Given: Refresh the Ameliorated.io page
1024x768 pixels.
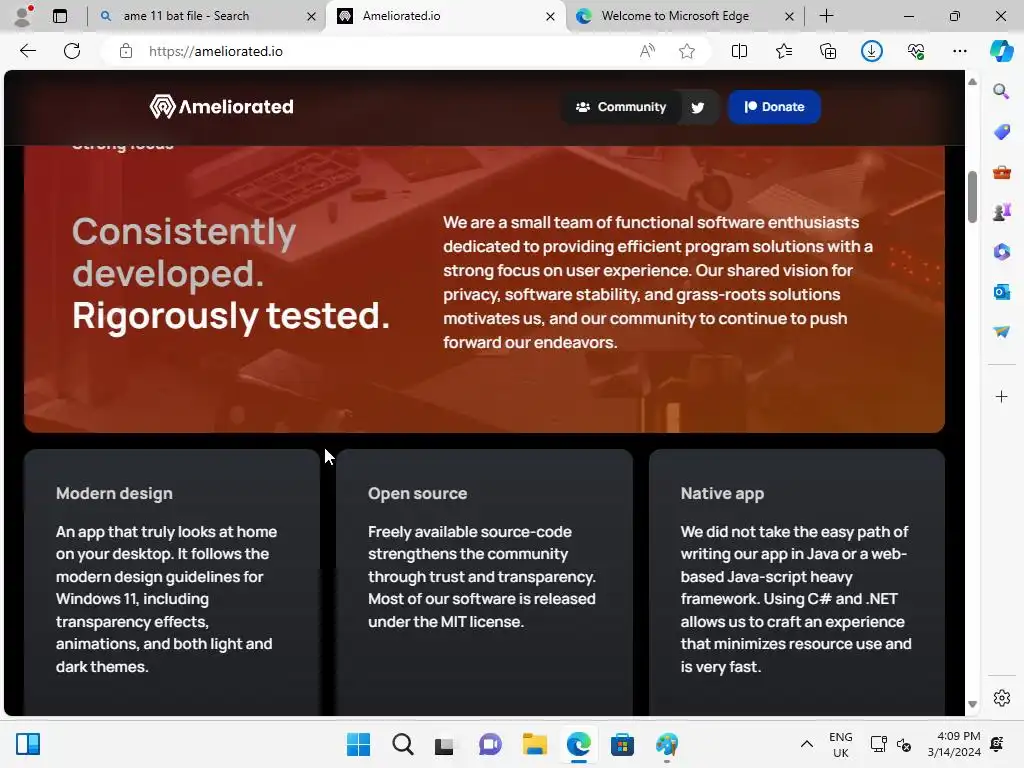Looking at the screenshot, I should (72, 51).
